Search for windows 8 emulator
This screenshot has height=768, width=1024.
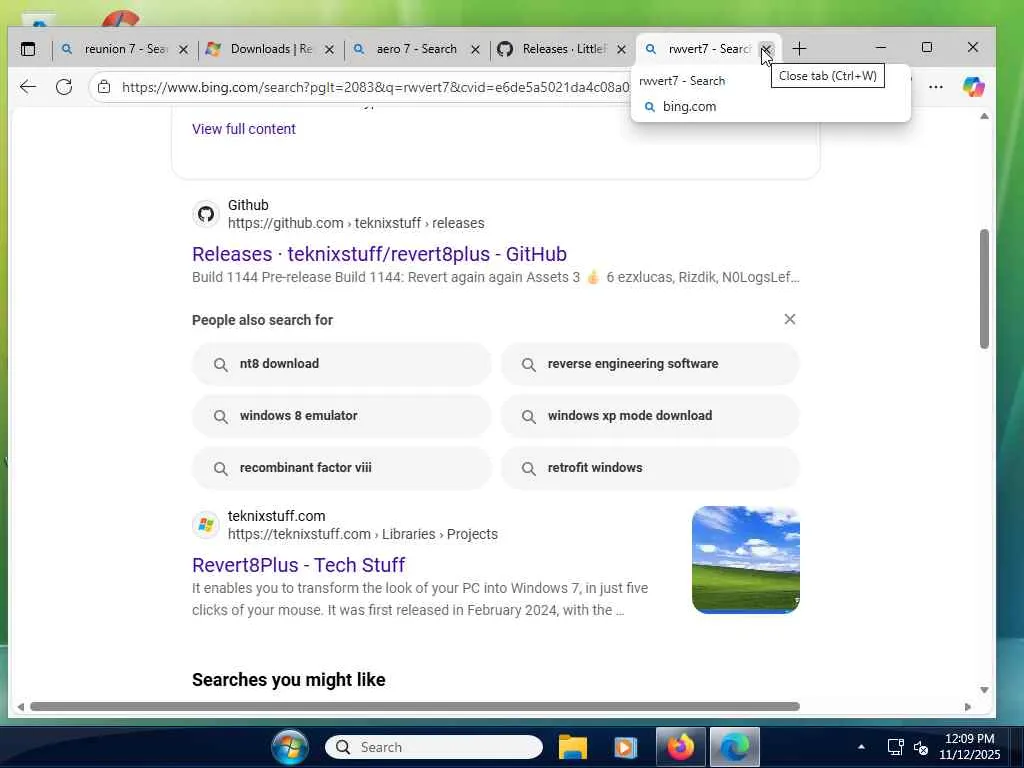[x=342, y=416]
